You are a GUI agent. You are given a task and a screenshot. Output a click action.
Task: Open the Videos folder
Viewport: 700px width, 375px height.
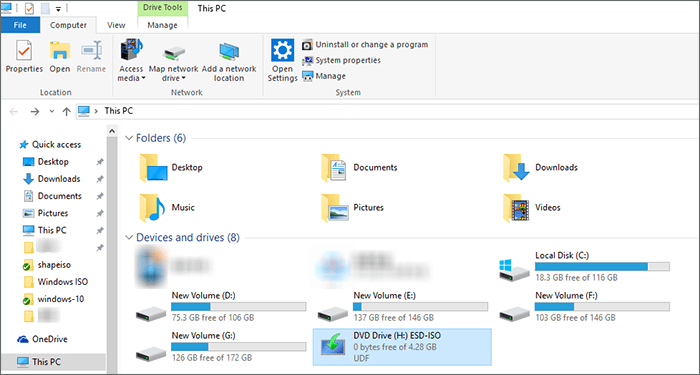click(531, 208)
